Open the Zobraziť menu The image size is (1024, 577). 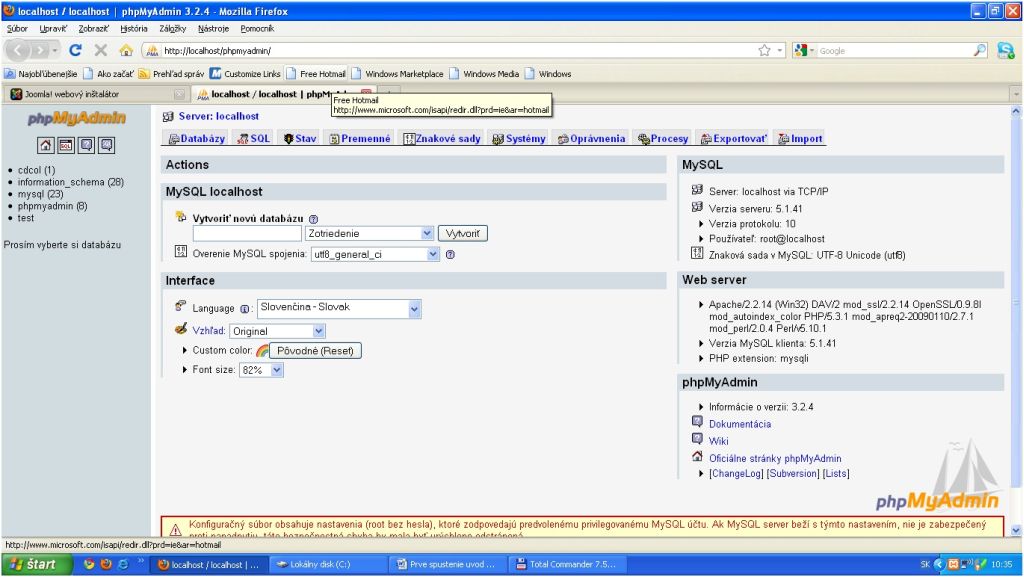(x=93, y=29)
